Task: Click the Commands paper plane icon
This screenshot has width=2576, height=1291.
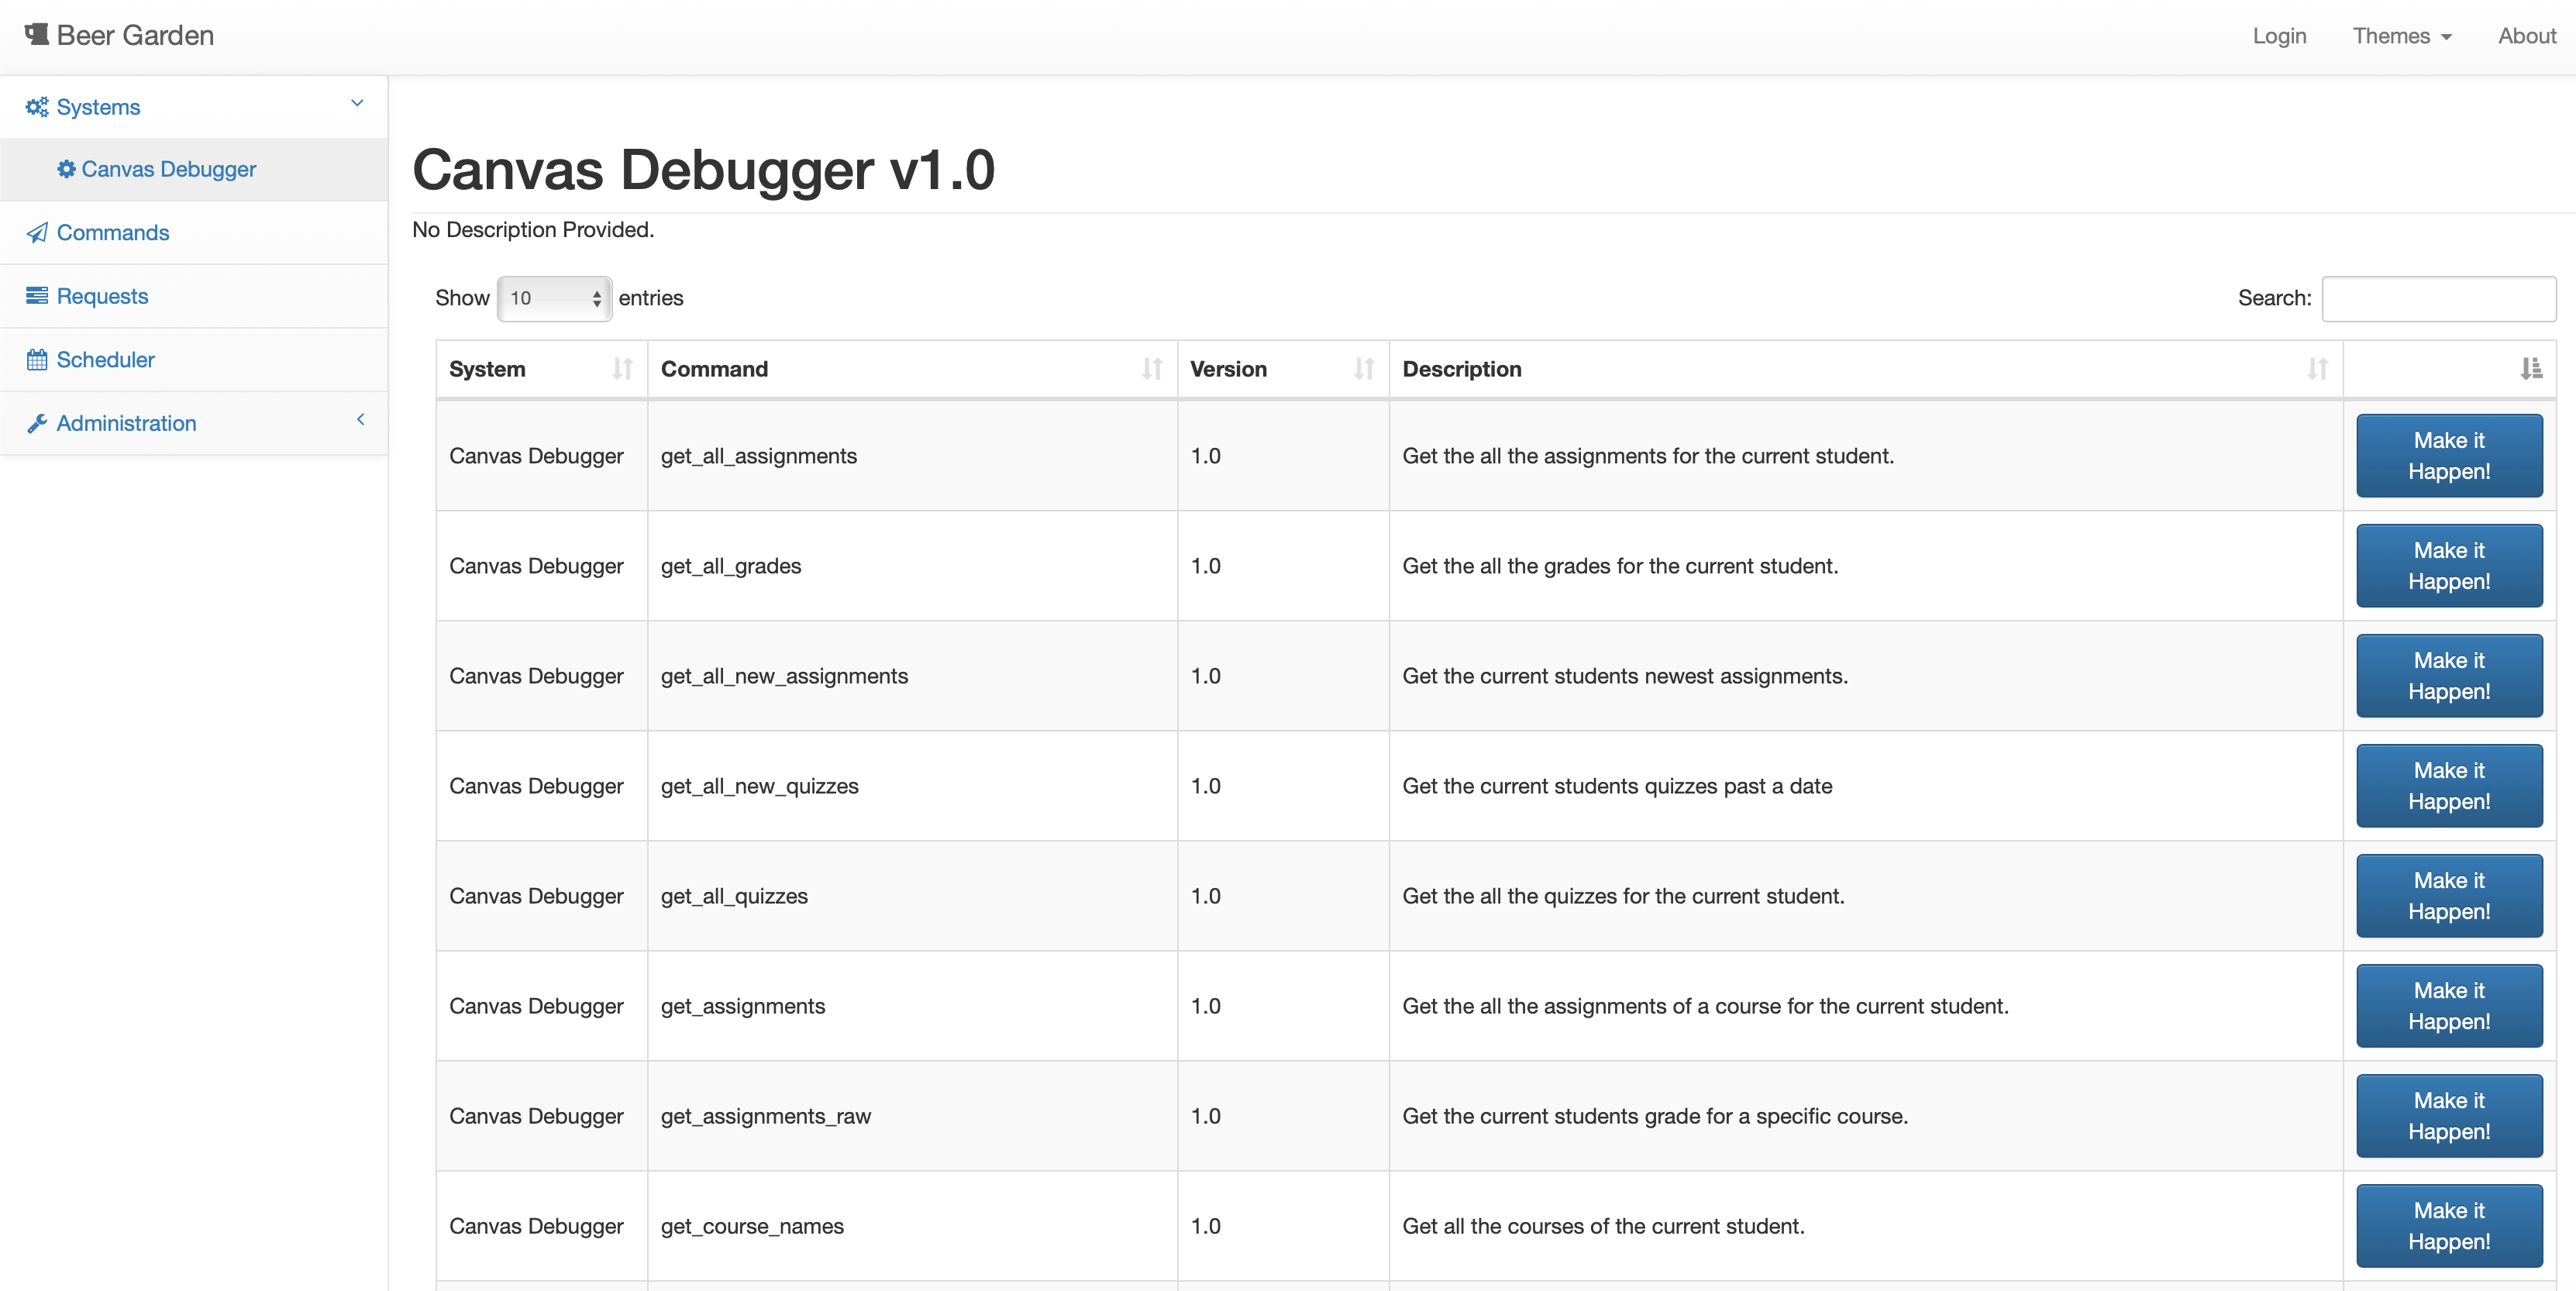Action: (x=37, y=233)
